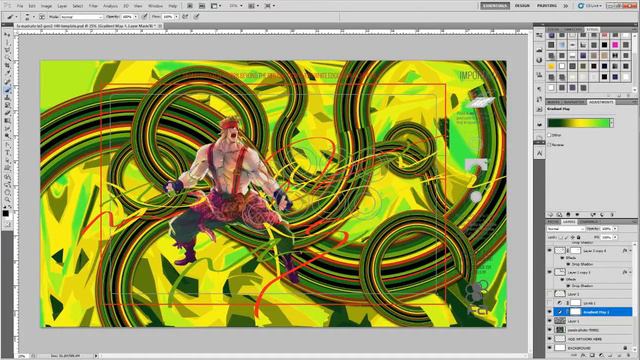Viewport: 640px width, 360px height.
Task: Launch Bridge from the application bar
Action: pos(190,6)
